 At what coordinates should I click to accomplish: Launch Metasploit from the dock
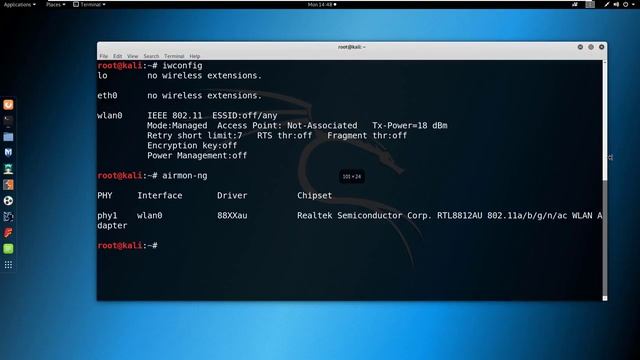point(8,153)
